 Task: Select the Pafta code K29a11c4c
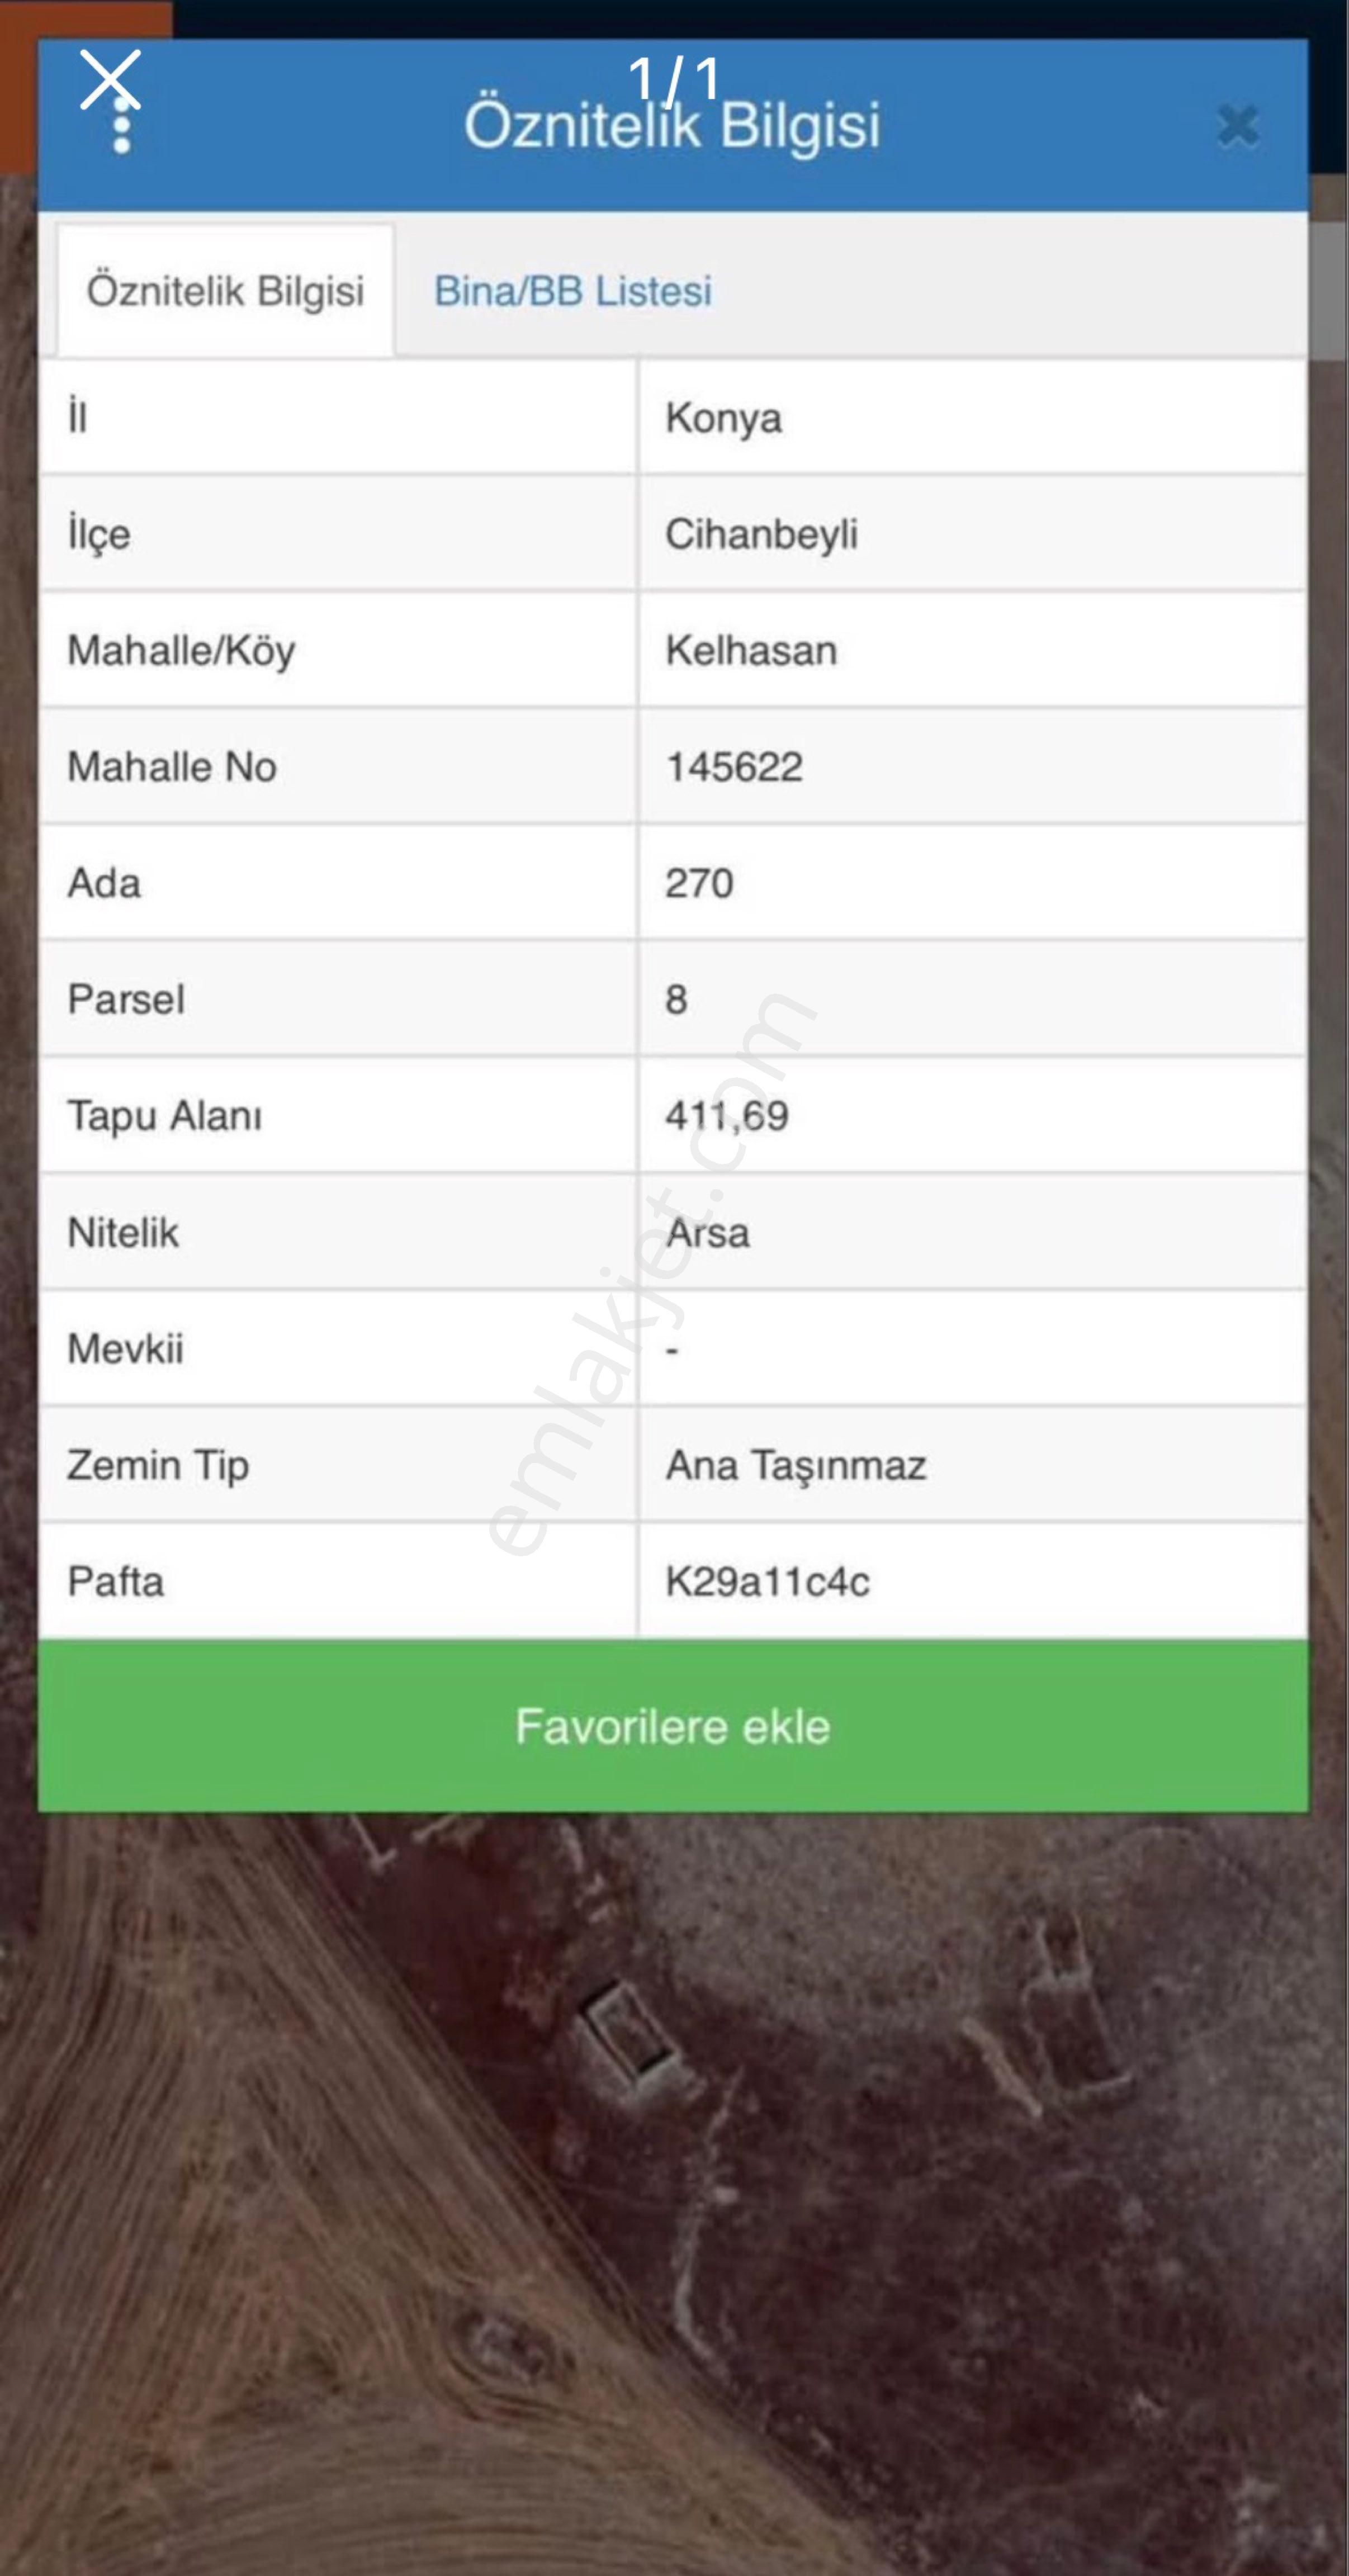pos(767,1582)
